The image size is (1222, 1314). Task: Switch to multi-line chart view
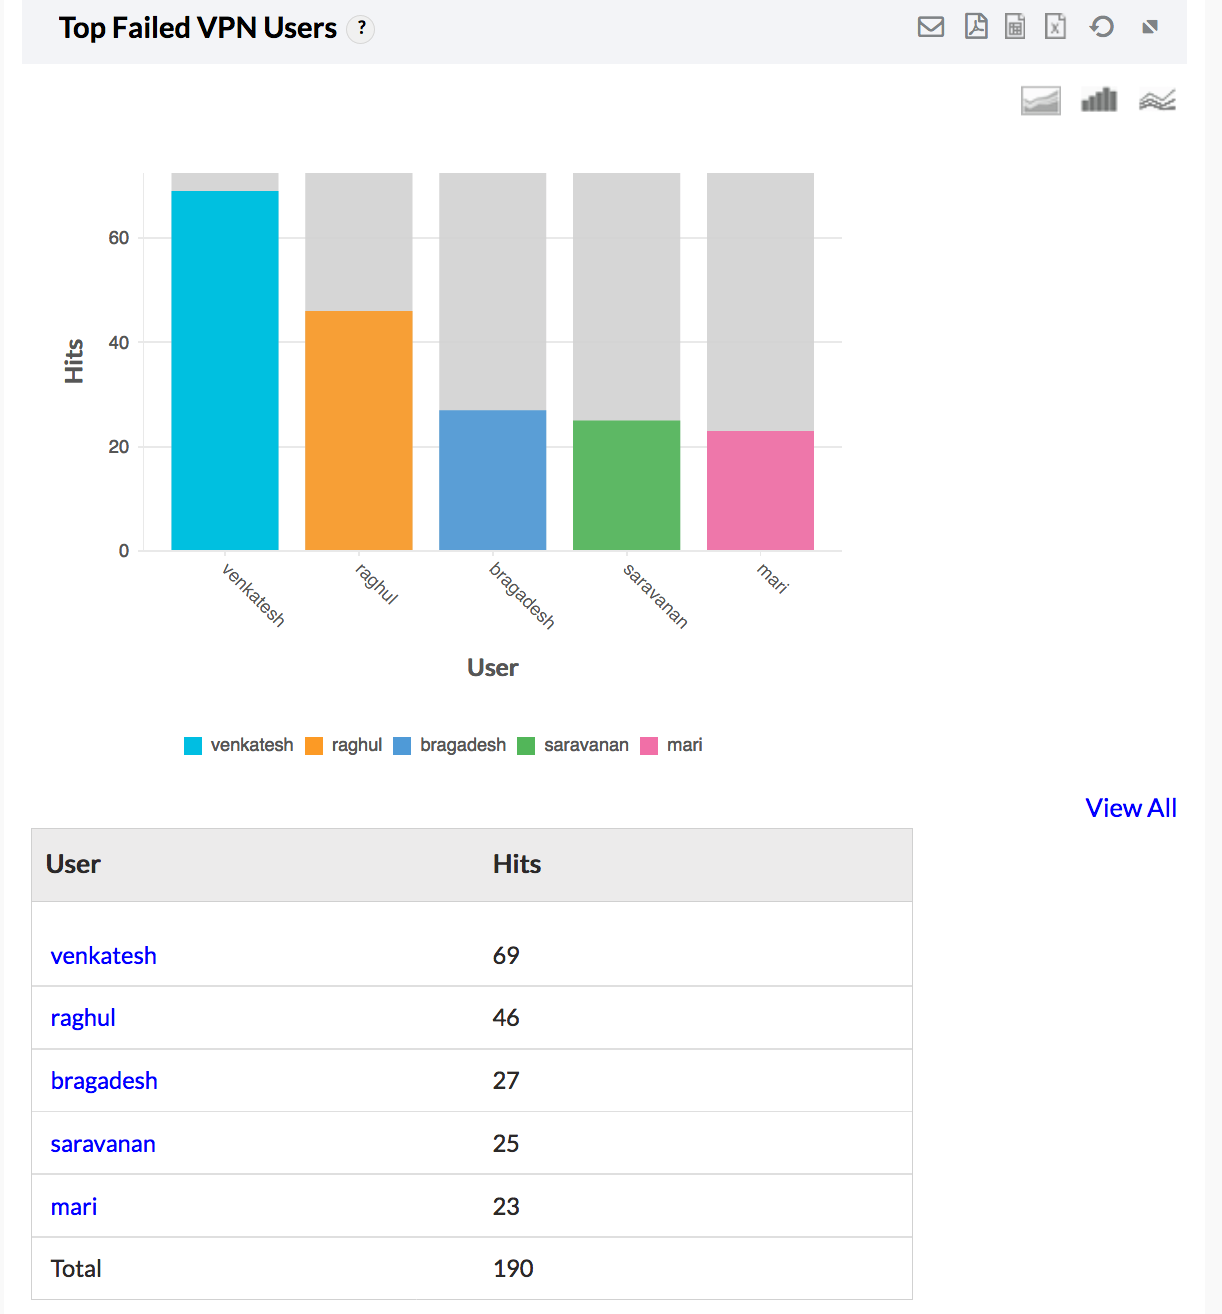[1157, 100]
